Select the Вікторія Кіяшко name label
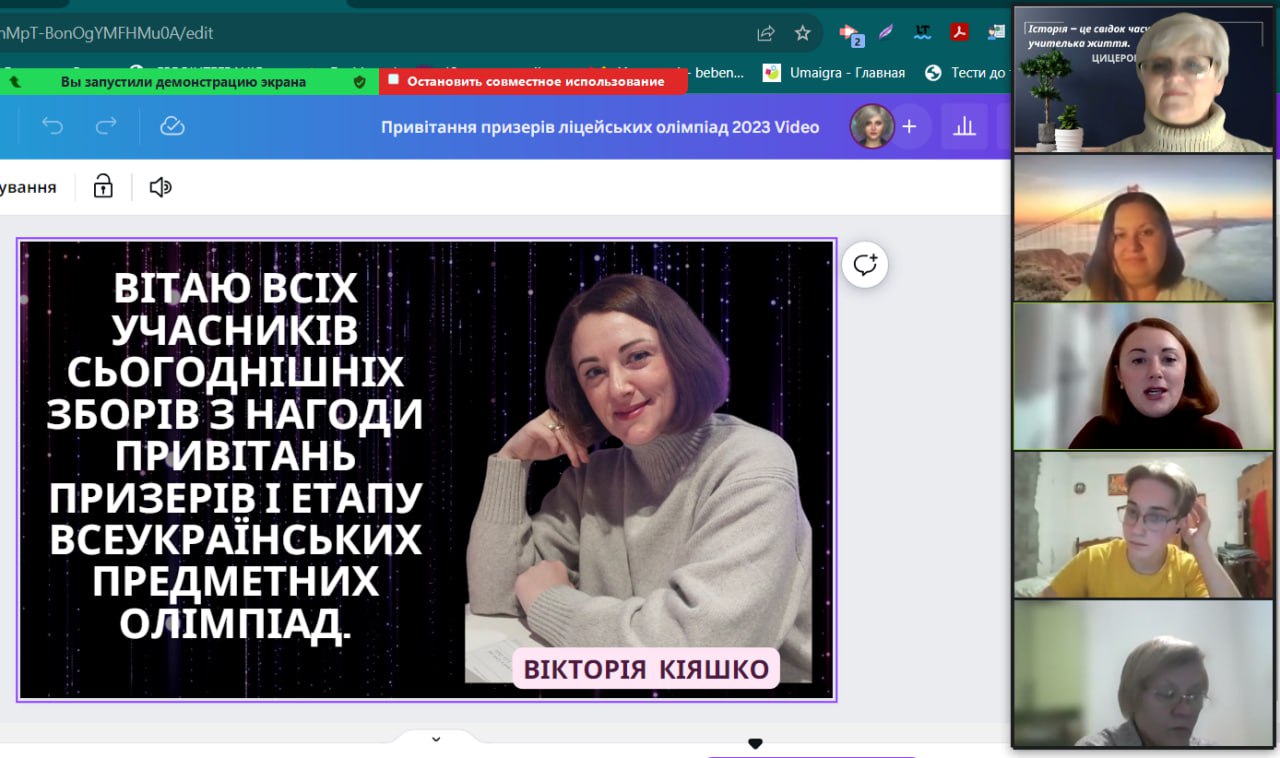 [x=647, y=668]
